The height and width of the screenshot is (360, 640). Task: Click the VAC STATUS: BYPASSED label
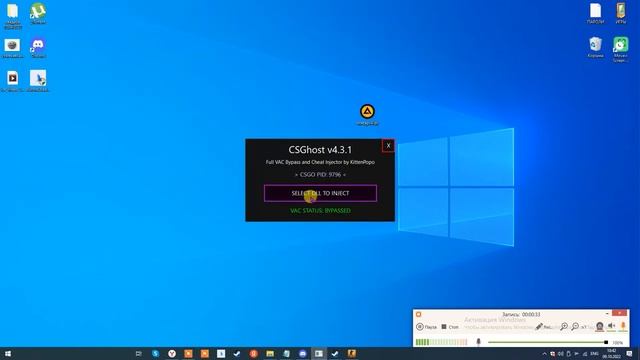[320, 211]
